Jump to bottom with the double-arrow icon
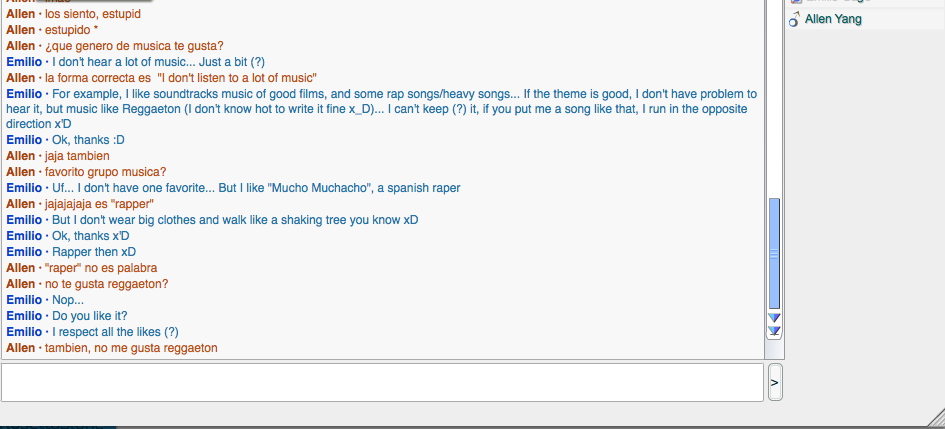This screenshot has height=429, width=945. [x=774, y=331]
